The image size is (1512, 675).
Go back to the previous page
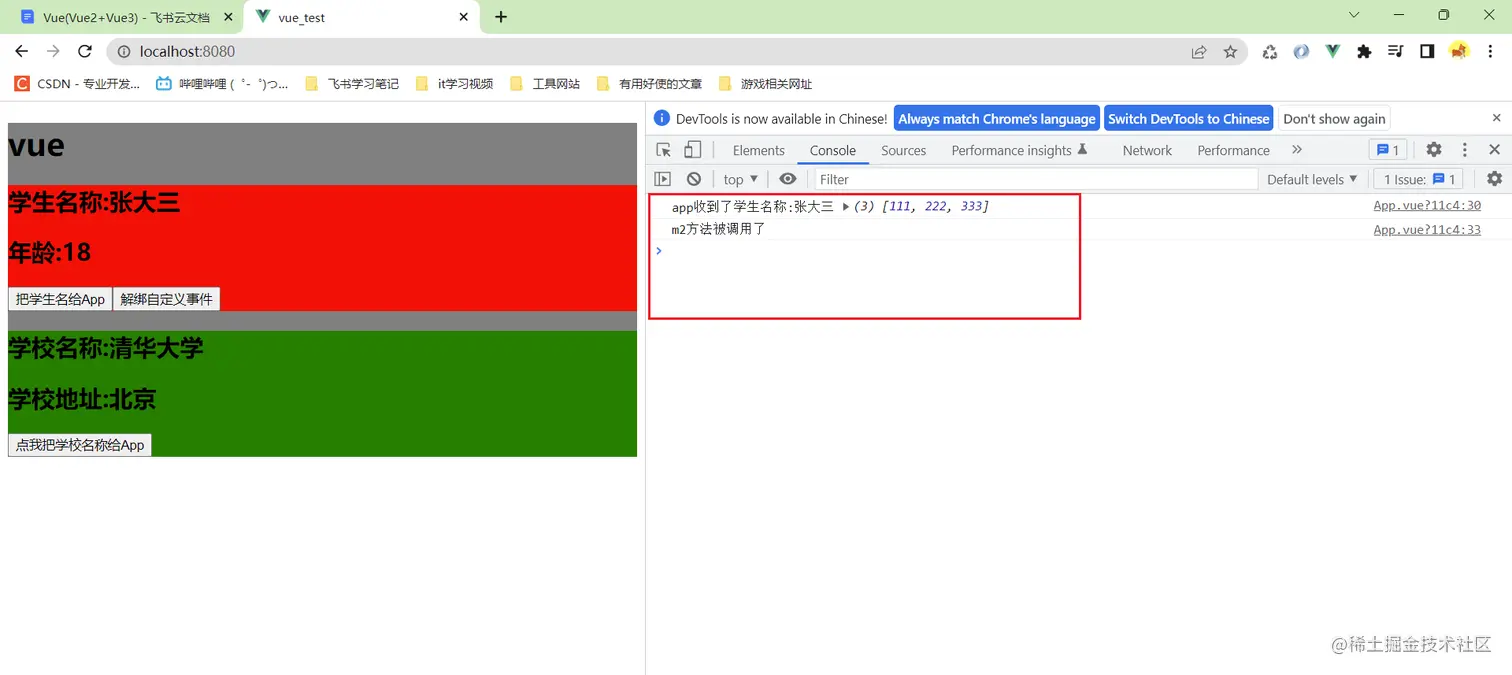coord(22,51)
